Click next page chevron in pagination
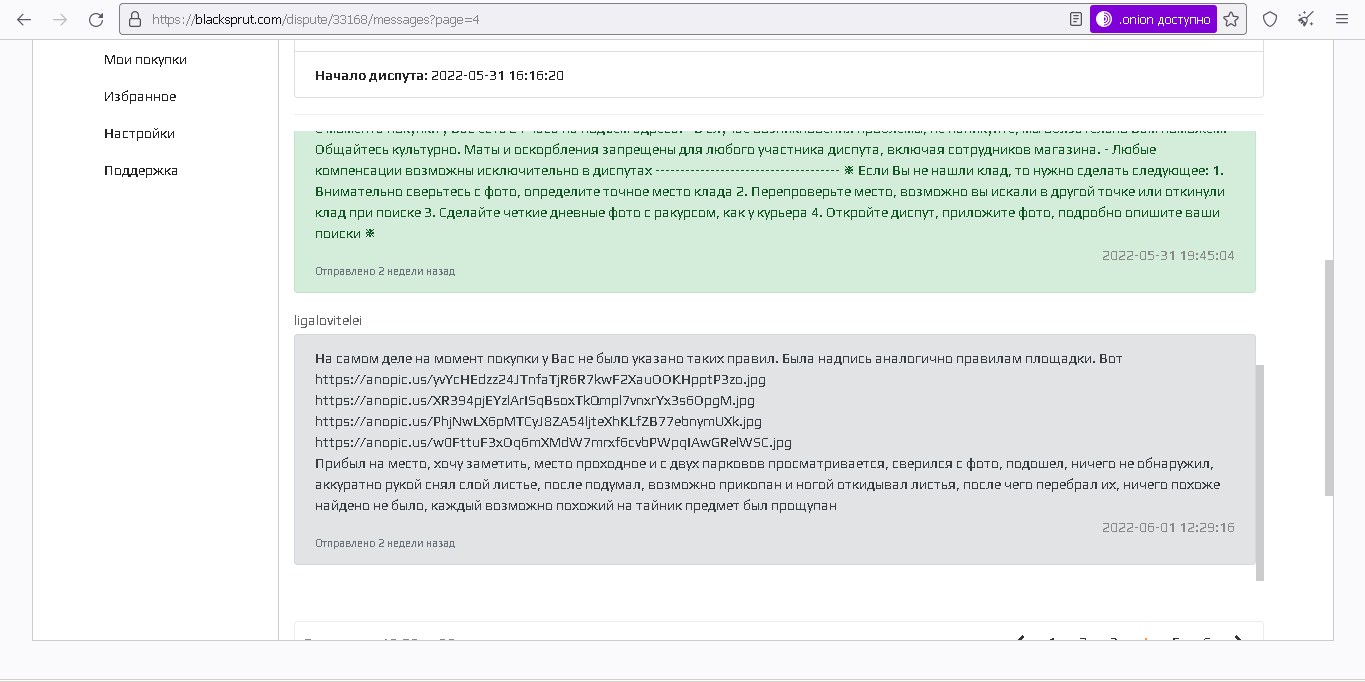Image resolution: width=1365 pixels, height=682 pixels. 1238,638
